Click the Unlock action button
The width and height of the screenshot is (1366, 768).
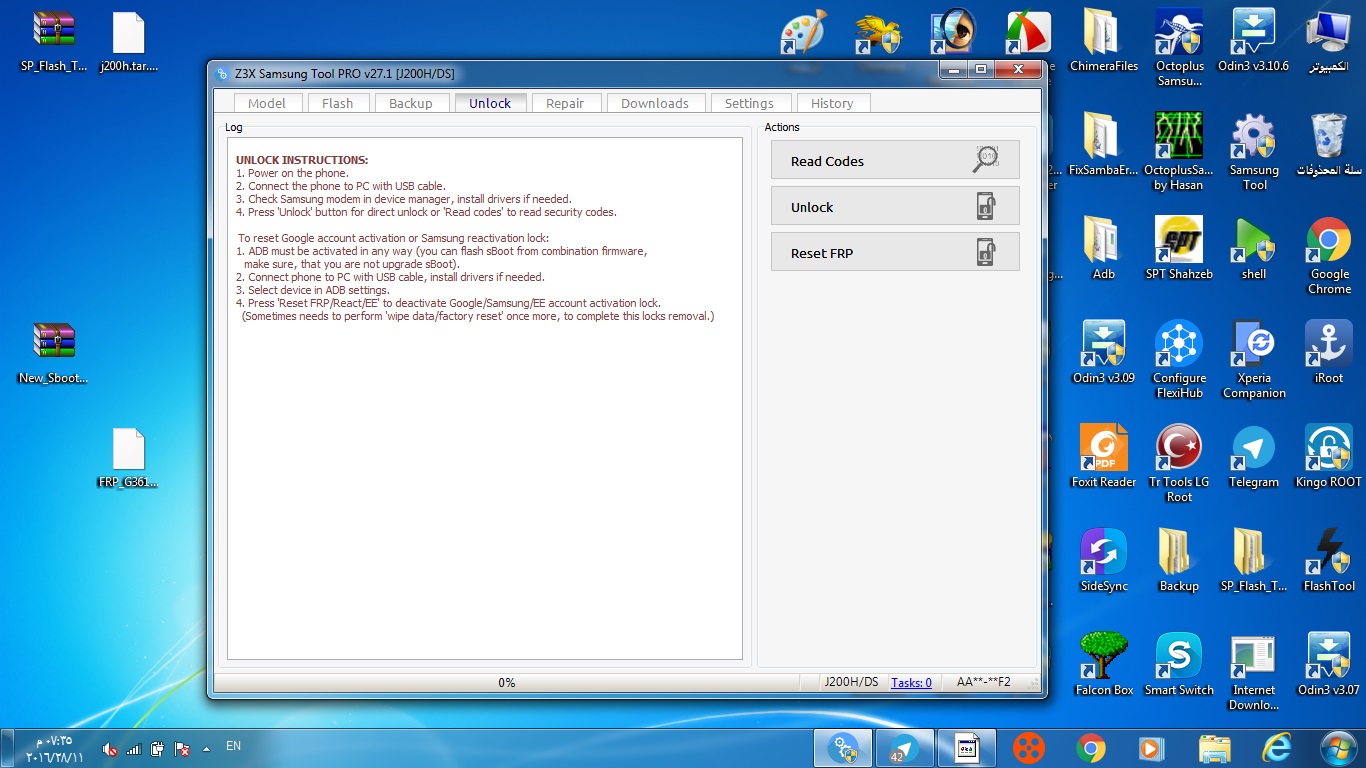click(895, 206)
